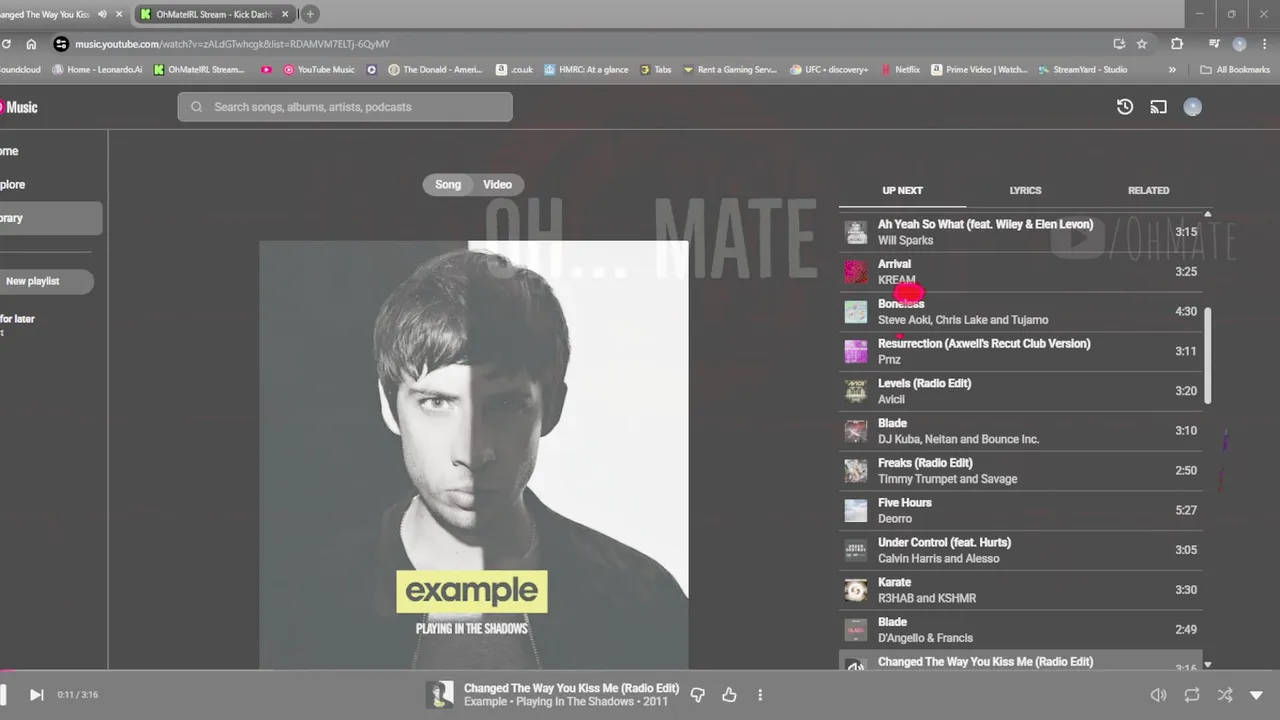Click the search songs, albums, artists field
This screenshot has height=720, width=1280.
coord(345,107)
